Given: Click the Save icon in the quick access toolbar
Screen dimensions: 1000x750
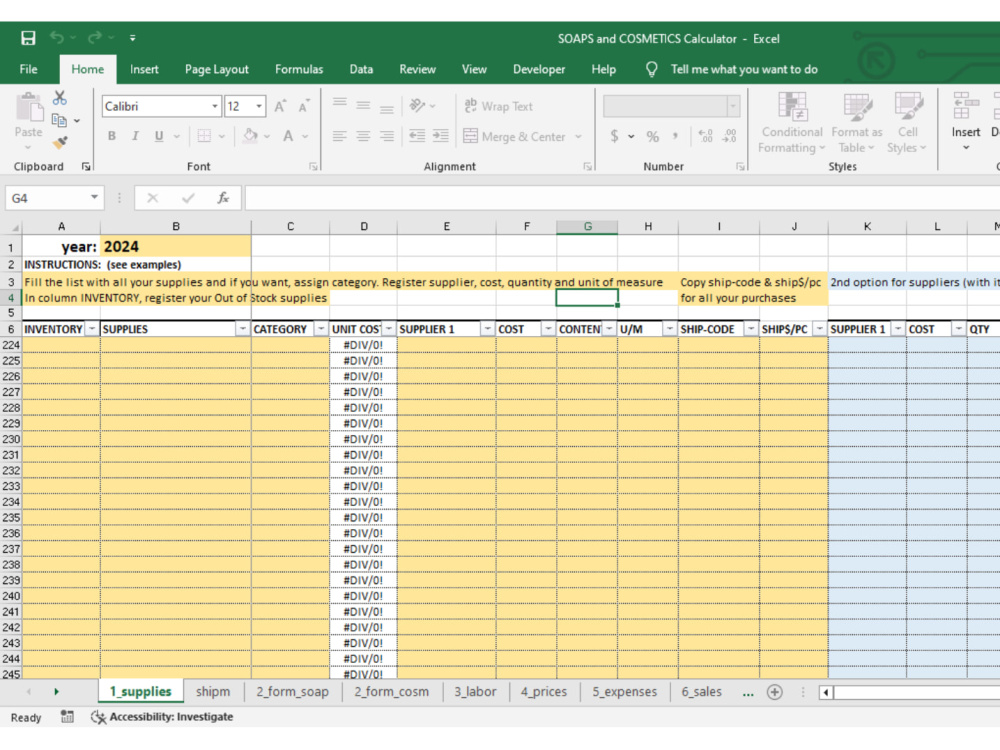Looking at the screenshot, I should [28, 38].
